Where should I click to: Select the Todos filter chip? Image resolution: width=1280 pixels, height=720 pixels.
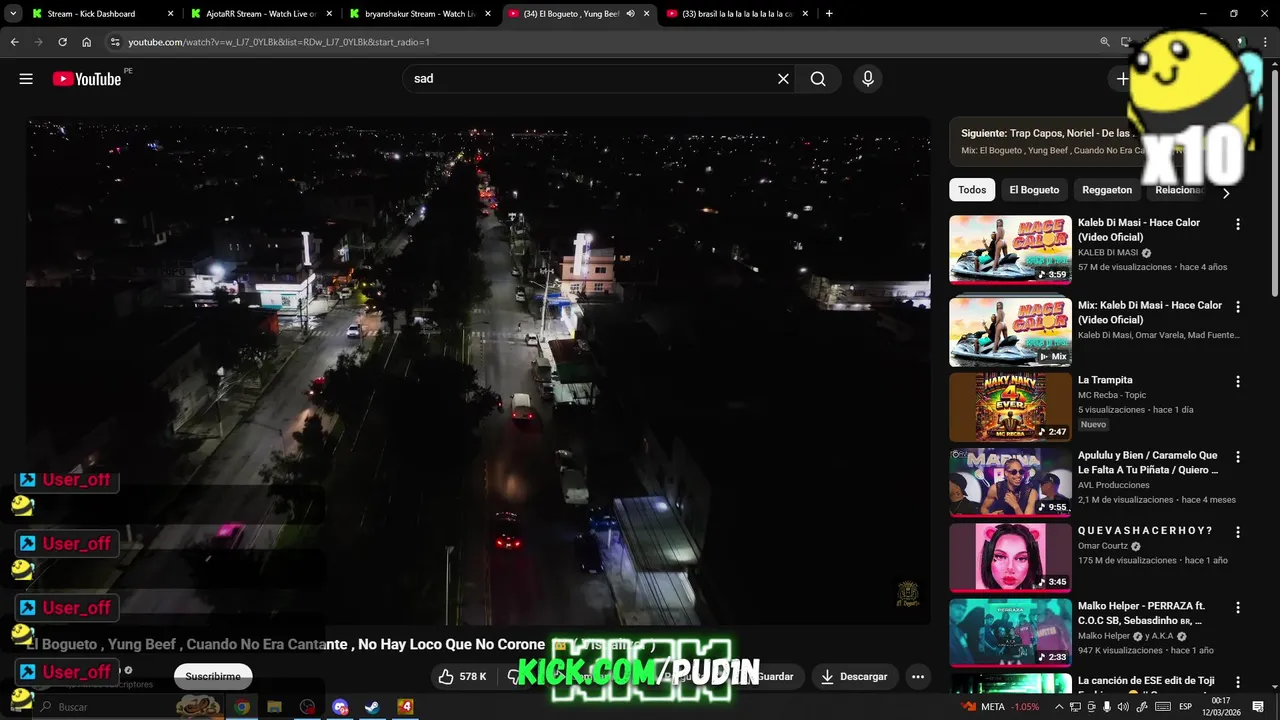[x=972, y=190]
